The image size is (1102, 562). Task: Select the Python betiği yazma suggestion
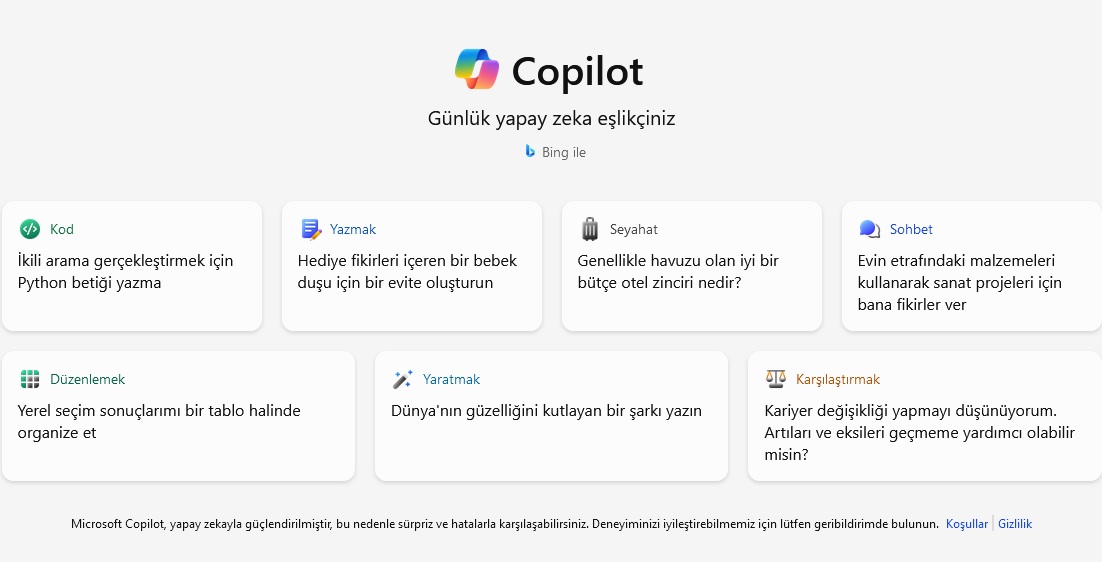coord(132,266)
